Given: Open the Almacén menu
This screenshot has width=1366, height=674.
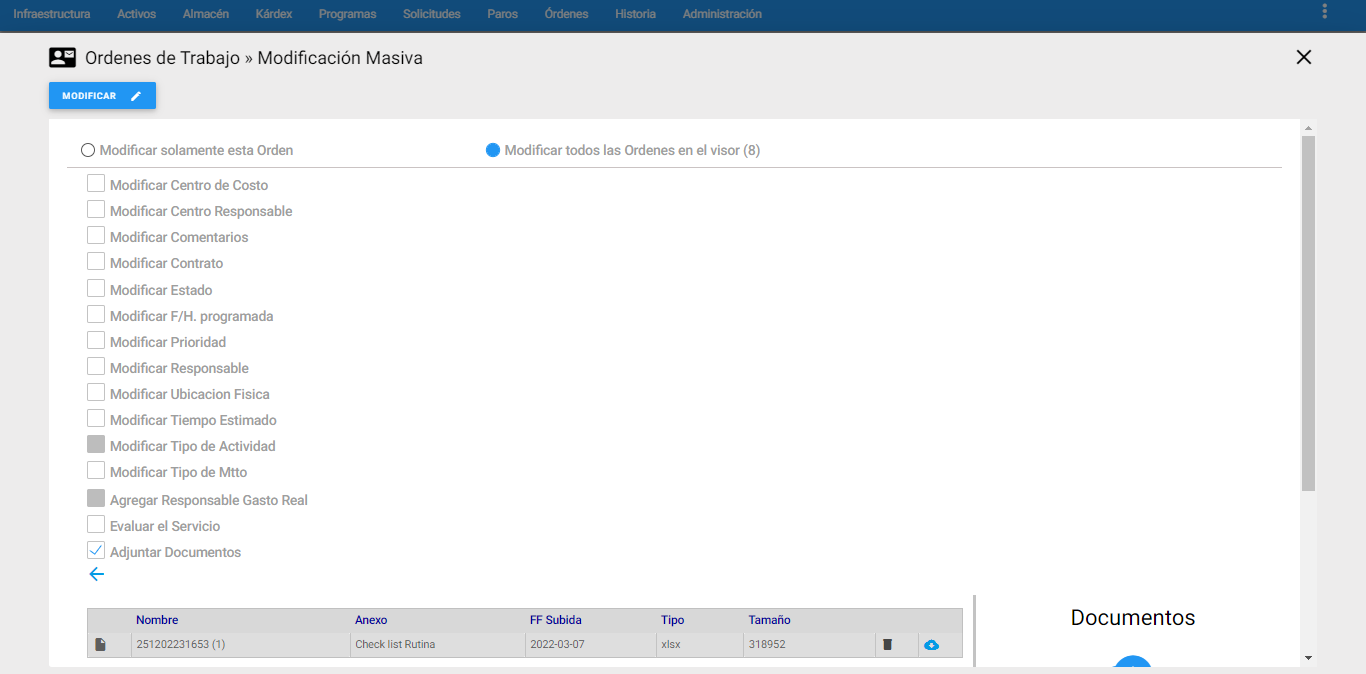Looking at the screenshot, I should coord(206,14).
